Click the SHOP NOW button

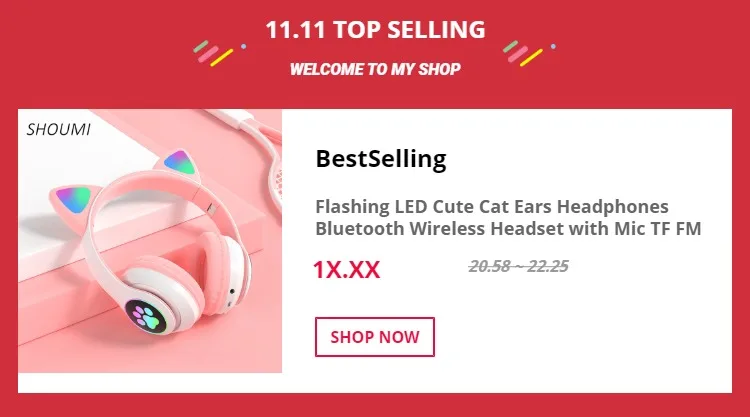coord(375,337)
